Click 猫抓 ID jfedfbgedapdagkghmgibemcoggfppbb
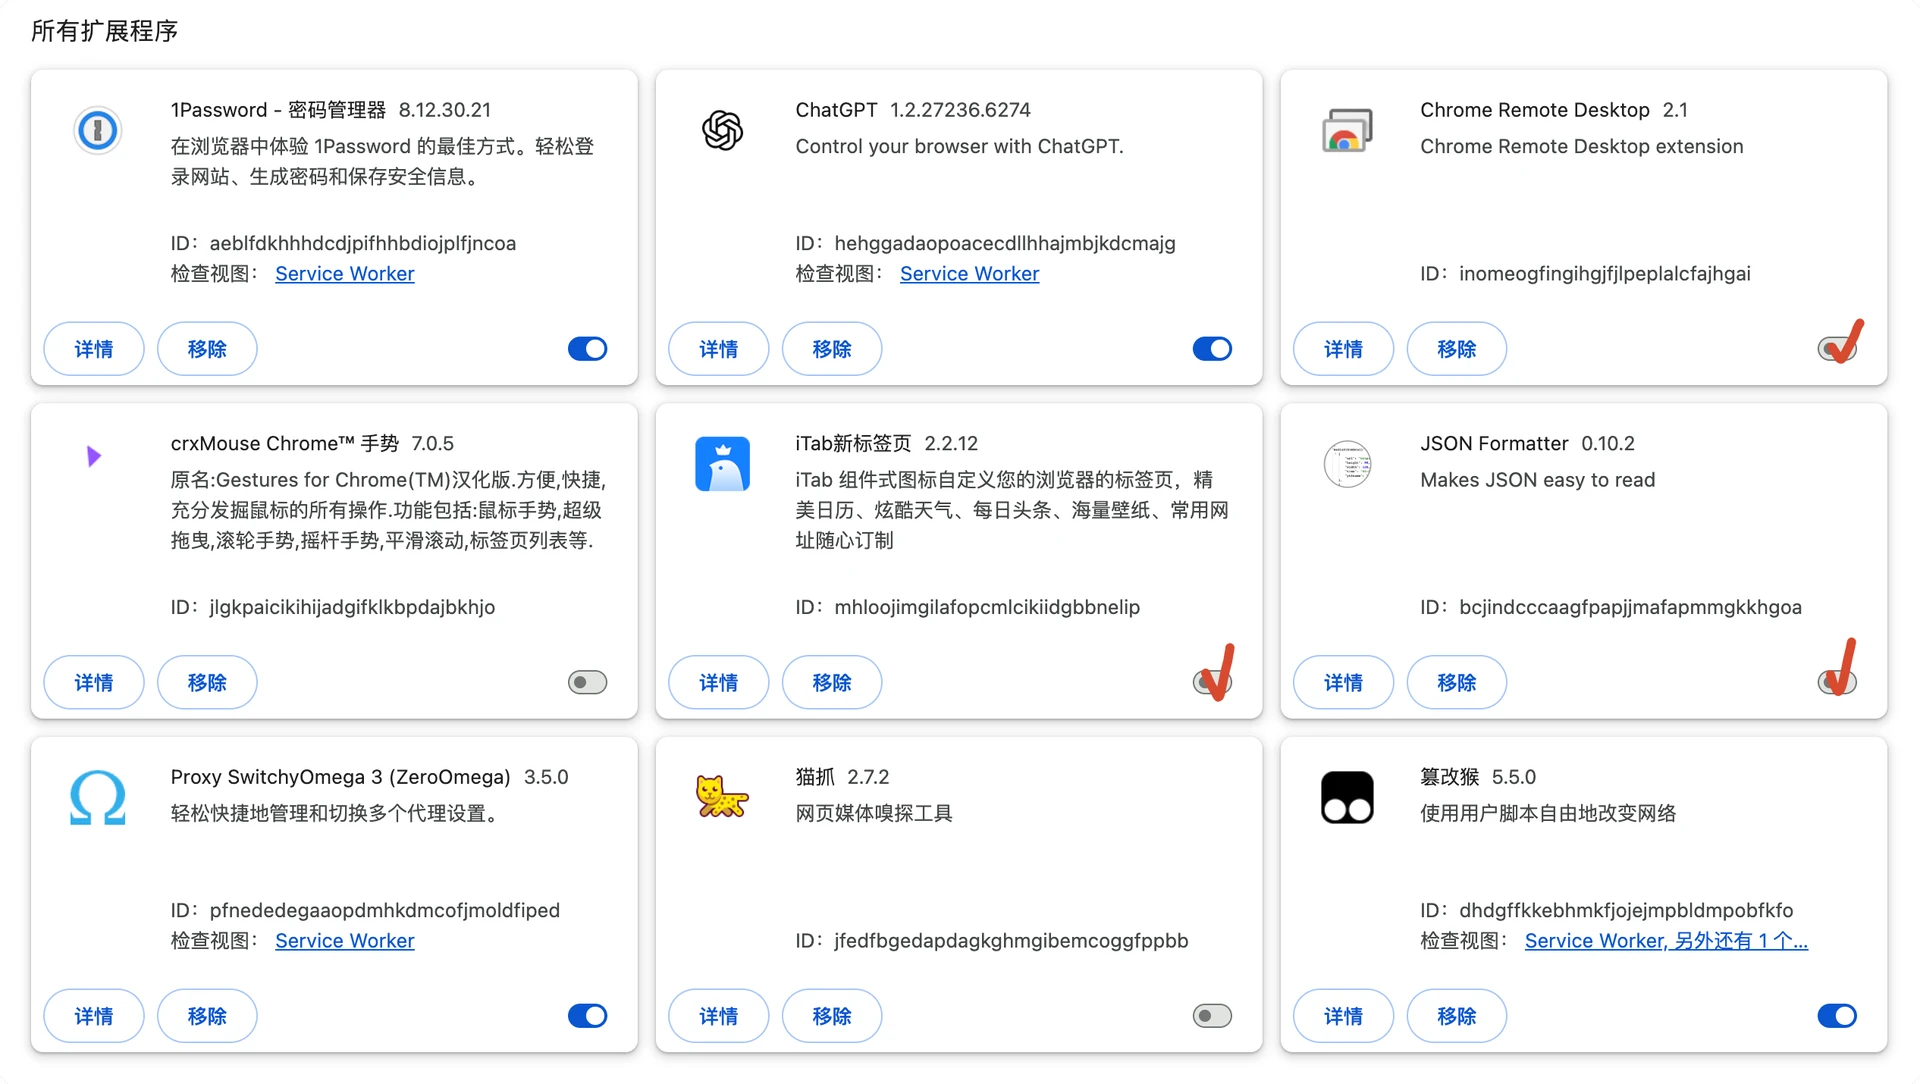Viewport: 1920px width, 1084px height. pos(1011,941)
